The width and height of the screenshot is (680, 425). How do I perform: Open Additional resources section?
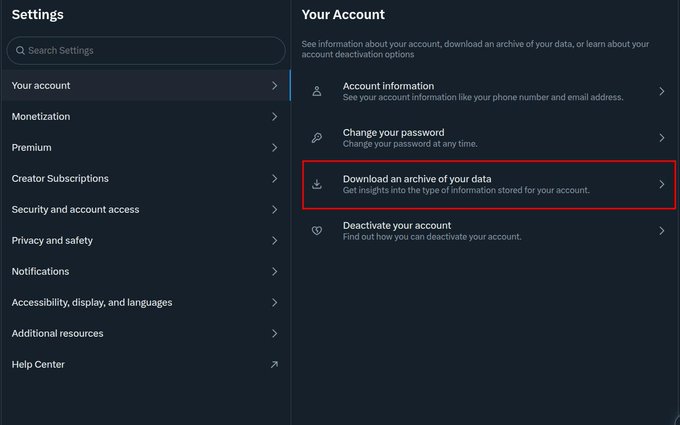click(x=145, y=333)
